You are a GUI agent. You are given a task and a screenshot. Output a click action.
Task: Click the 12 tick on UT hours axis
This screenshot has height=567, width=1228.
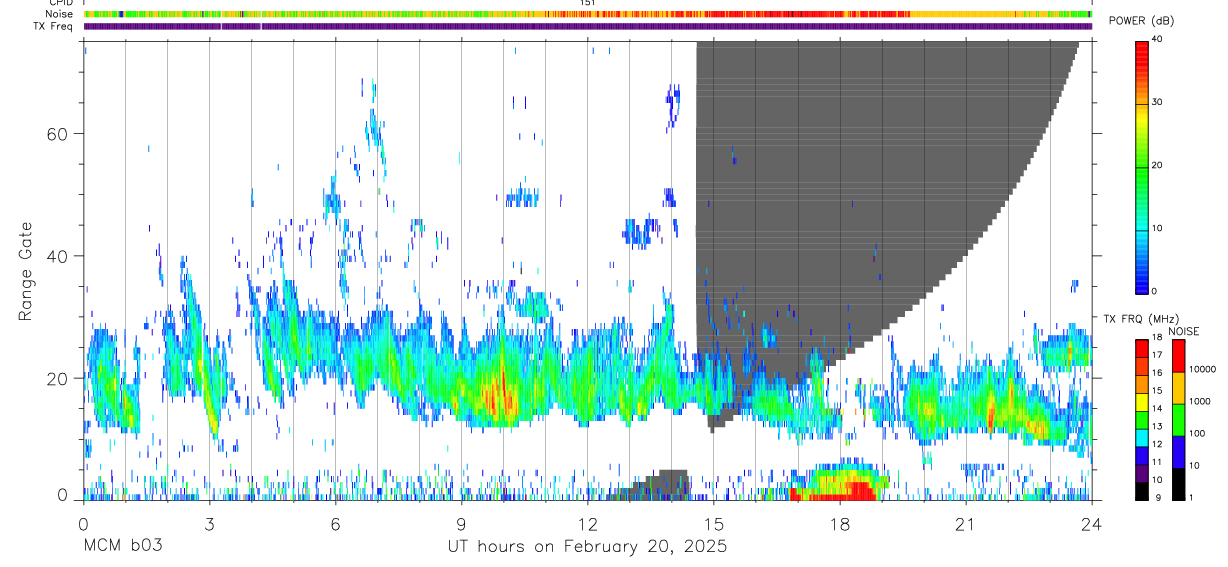point(587,523)
